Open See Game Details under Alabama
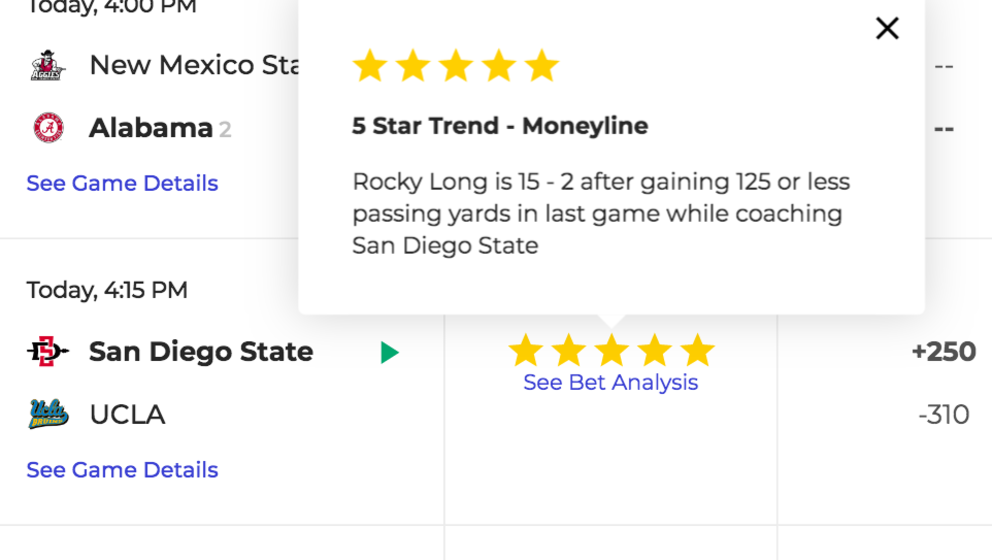 pos(122,183)
